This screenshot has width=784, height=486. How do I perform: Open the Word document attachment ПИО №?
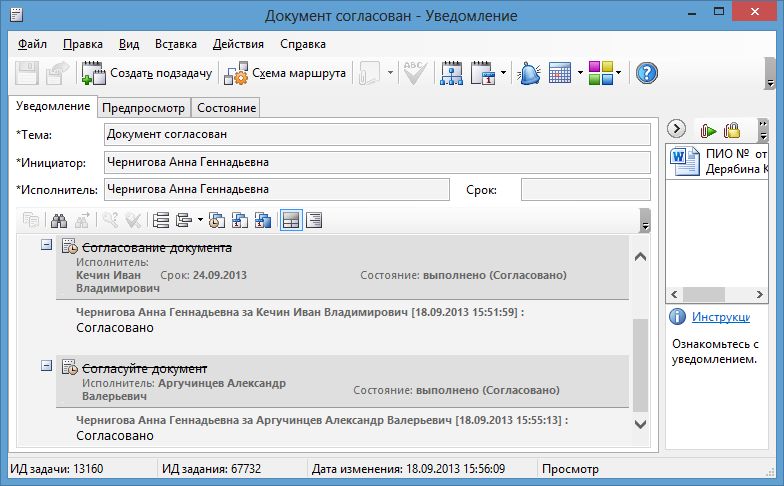[x=721, y=162]
